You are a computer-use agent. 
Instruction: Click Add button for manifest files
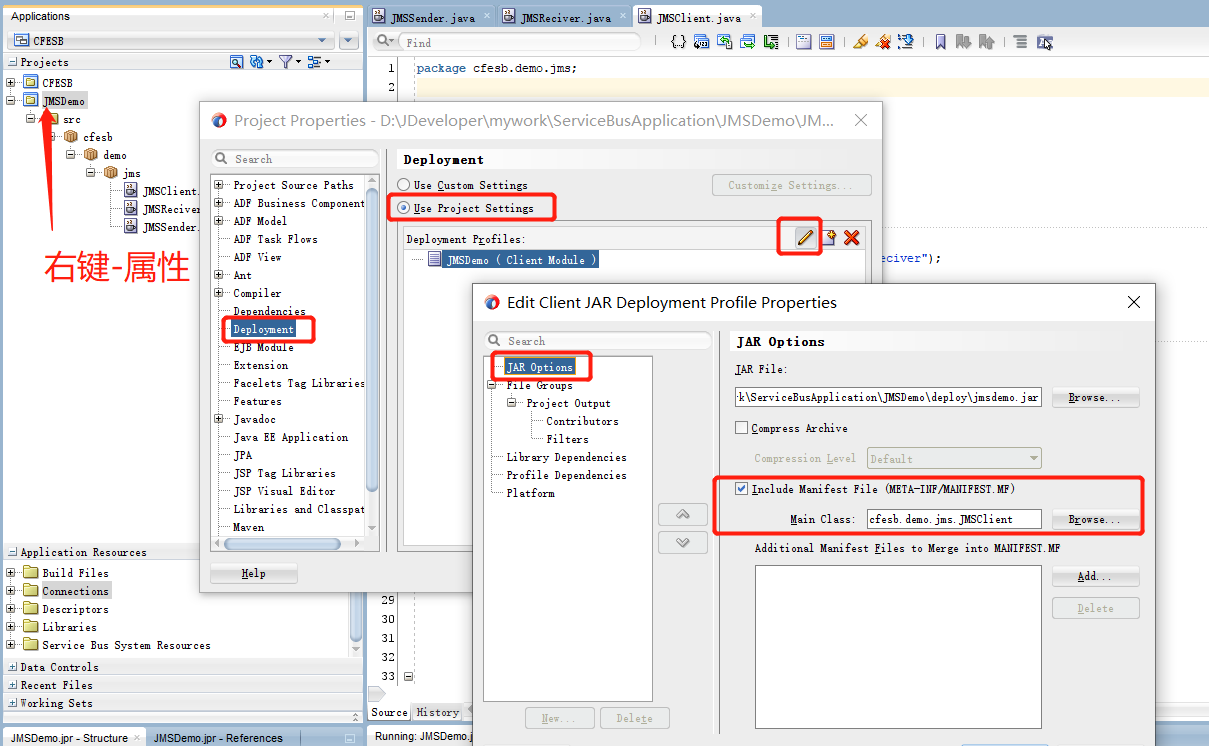click(1095, 576)
